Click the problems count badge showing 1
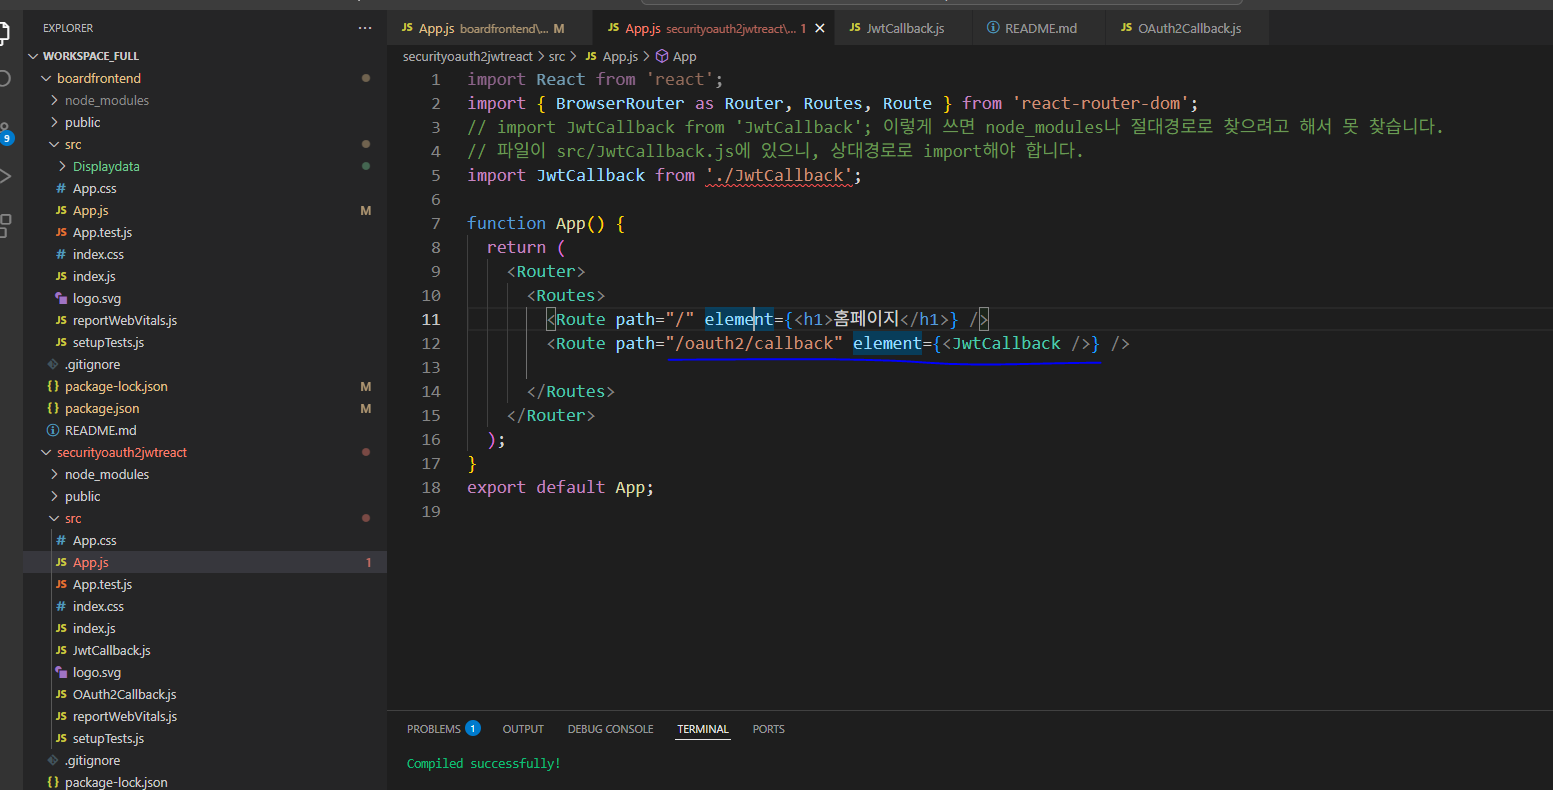Screen dimensions: 1553x790 (x=472, y=729)
